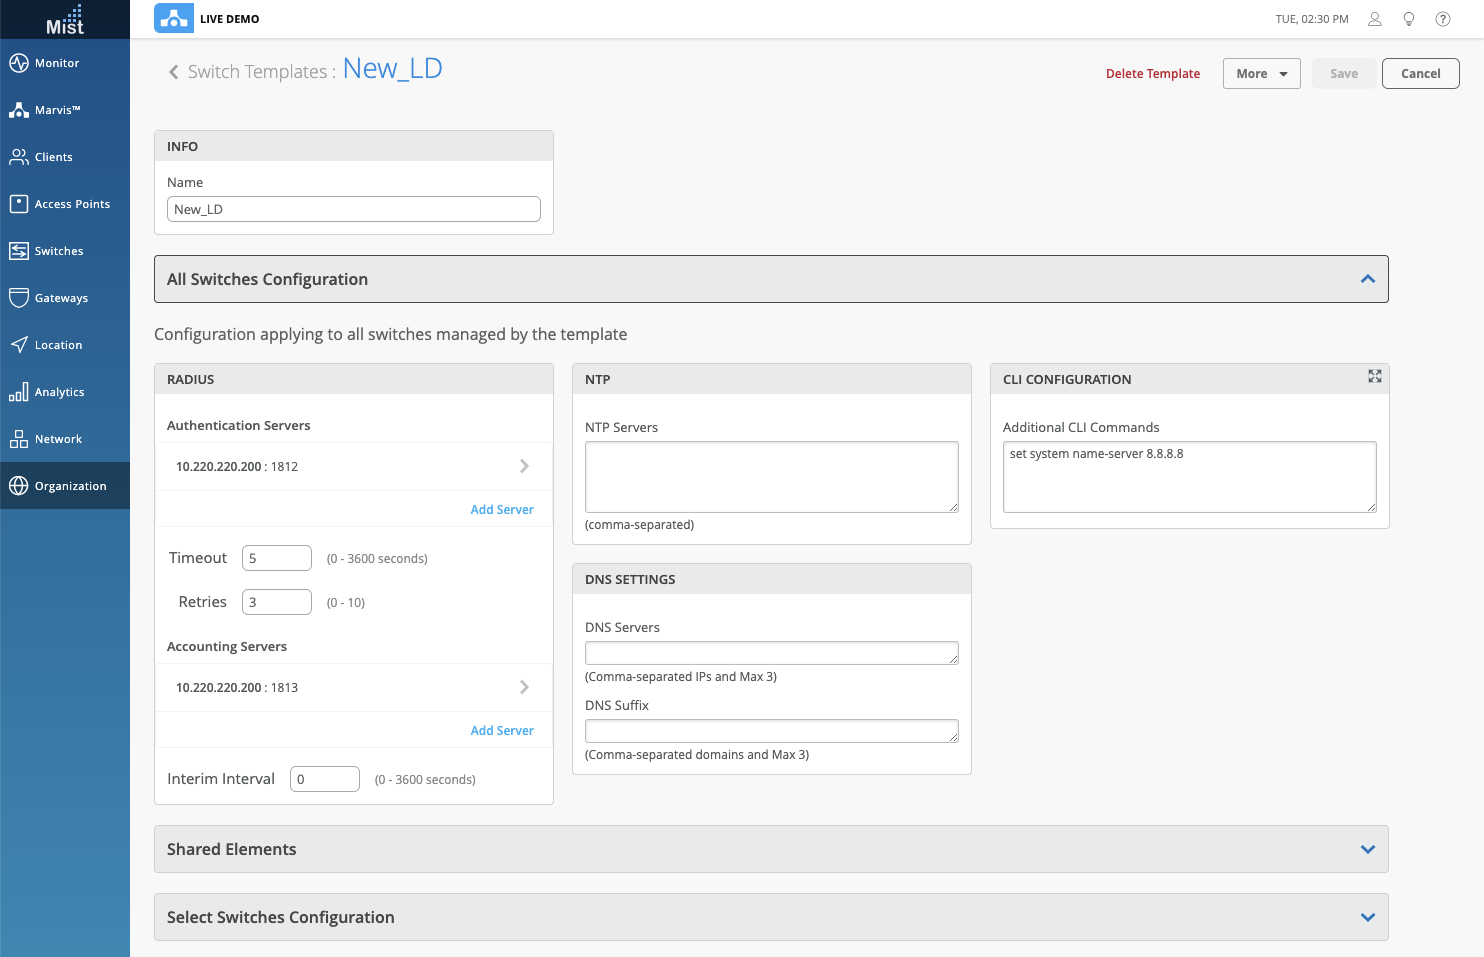Viewport: 1484px width, 957px height.
Task: Click the Delete Template link
Action: [1152, 73]
